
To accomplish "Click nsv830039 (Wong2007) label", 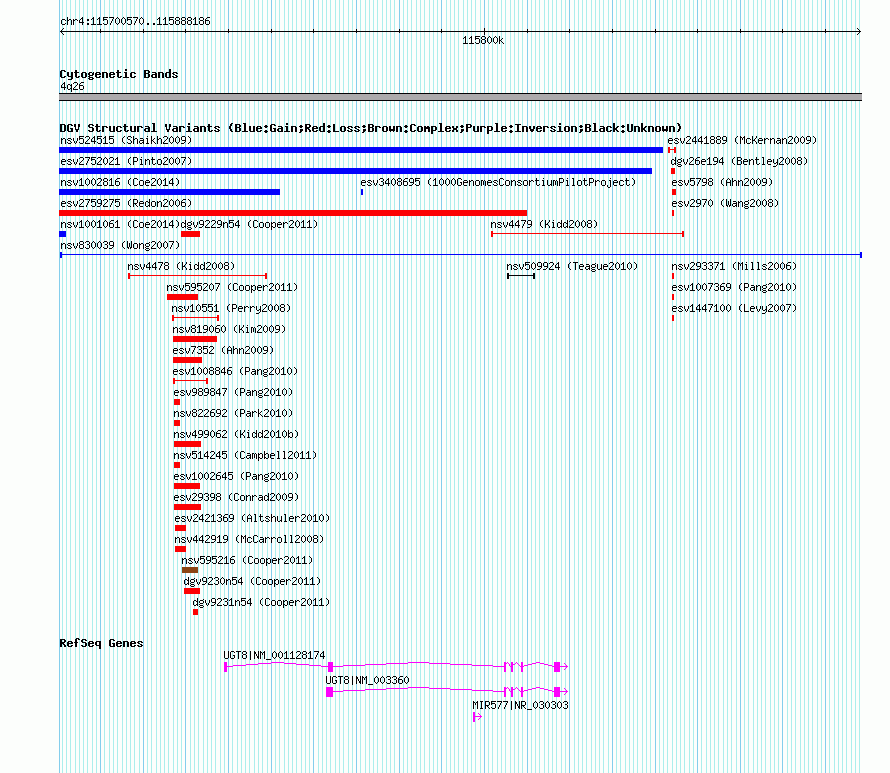I will (x=120, y=245).
